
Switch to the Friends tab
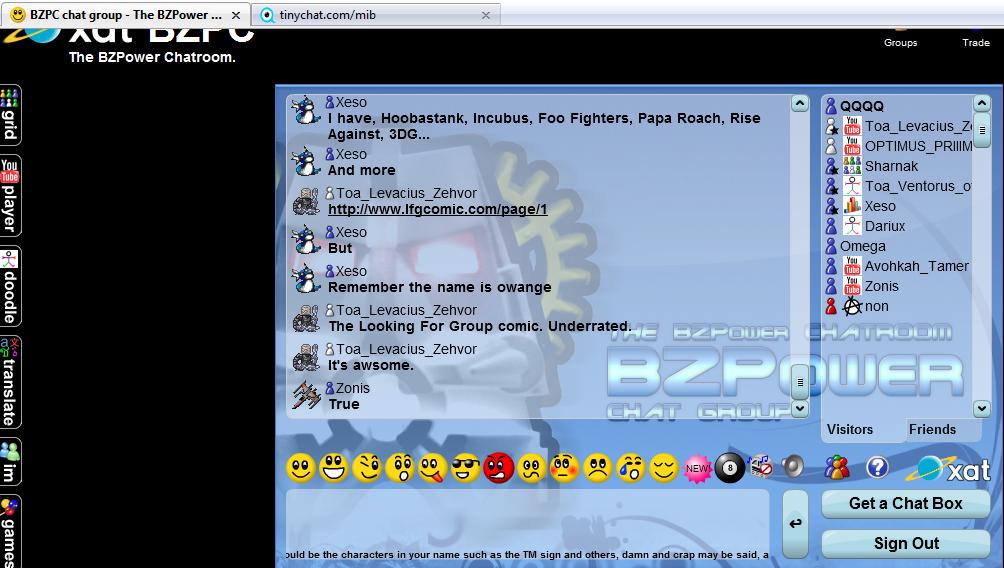932,429
